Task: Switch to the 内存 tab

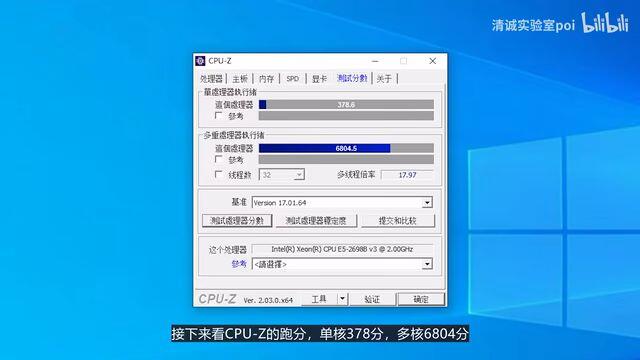Action: pos(267,79)
